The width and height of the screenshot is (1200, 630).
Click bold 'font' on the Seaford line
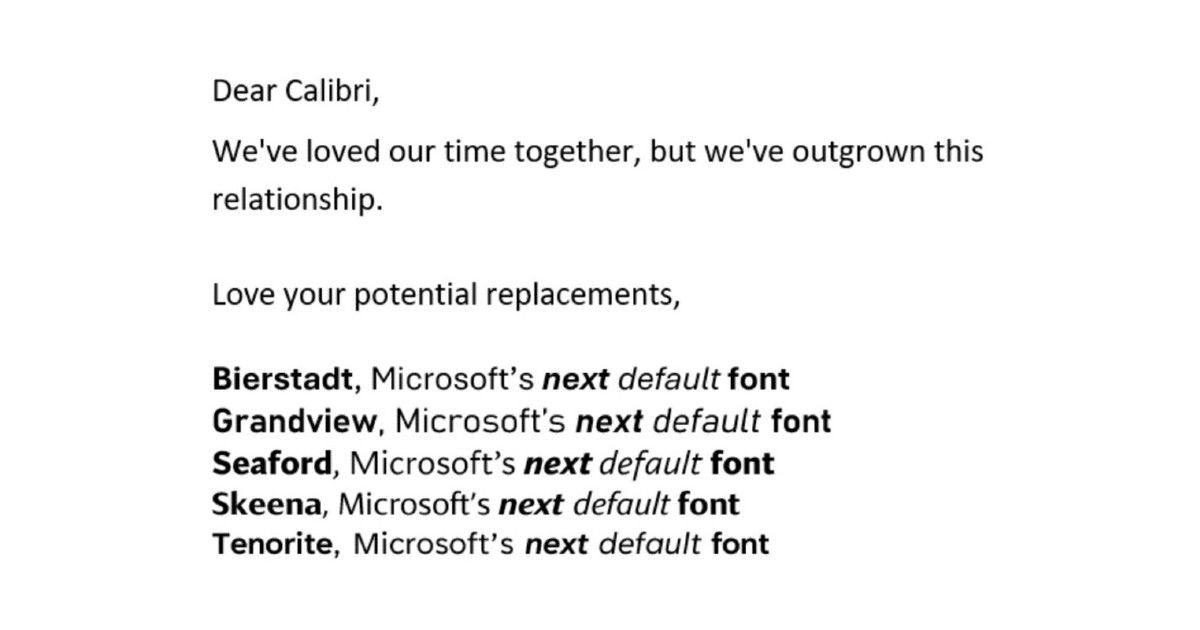tap(742, 463)
